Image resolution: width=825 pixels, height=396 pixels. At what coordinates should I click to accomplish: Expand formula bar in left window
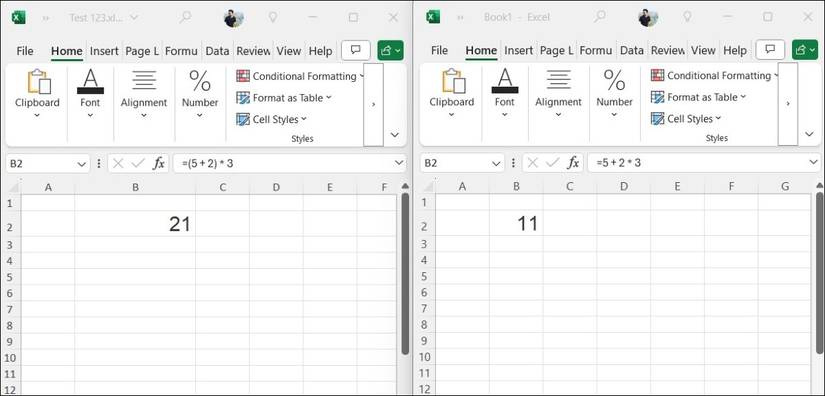[399, 164]
